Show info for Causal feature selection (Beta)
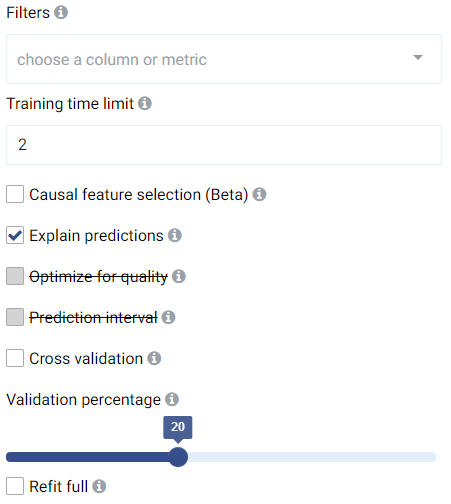The height and width of the screenshot is (504, 451). 259,194
